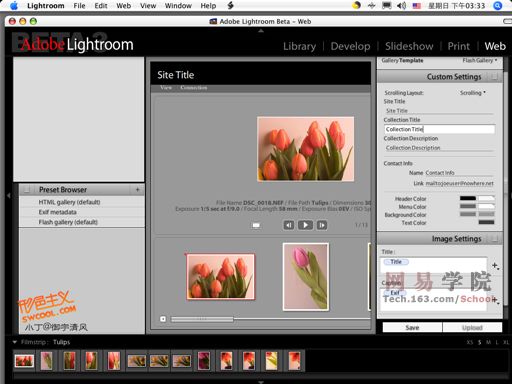The image size is (512, 384).
Task: Click the Contact Info Name field
Action: pos(459,173)
